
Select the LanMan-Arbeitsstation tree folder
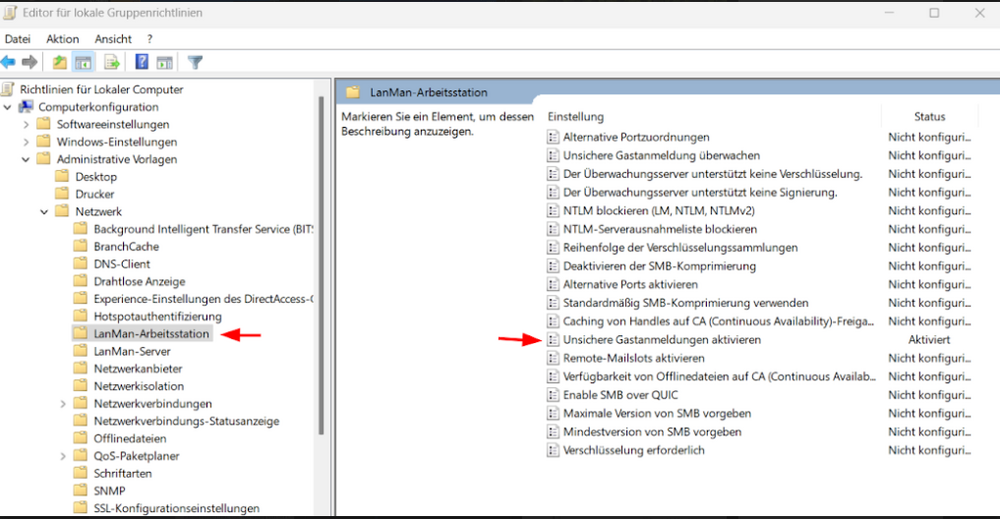151,333
